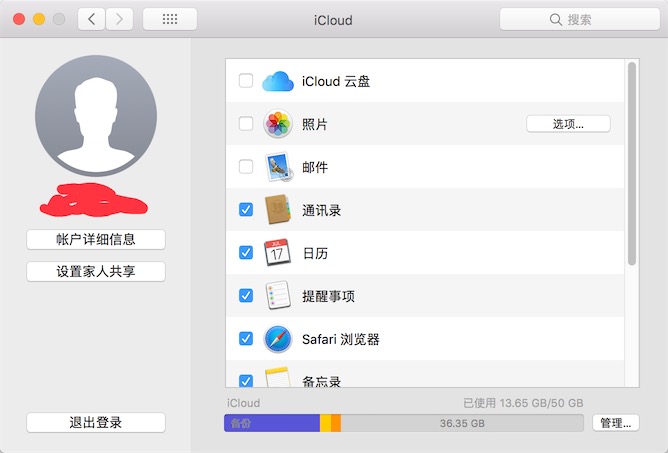Click the 帐户详细信息 button
668x453 pixels.
96,239
